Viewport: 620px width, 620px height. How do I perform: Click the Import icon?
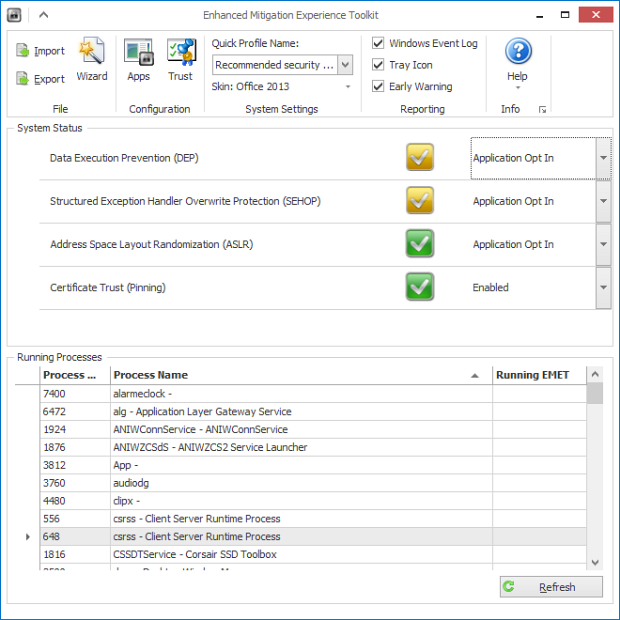coord(23,51)
